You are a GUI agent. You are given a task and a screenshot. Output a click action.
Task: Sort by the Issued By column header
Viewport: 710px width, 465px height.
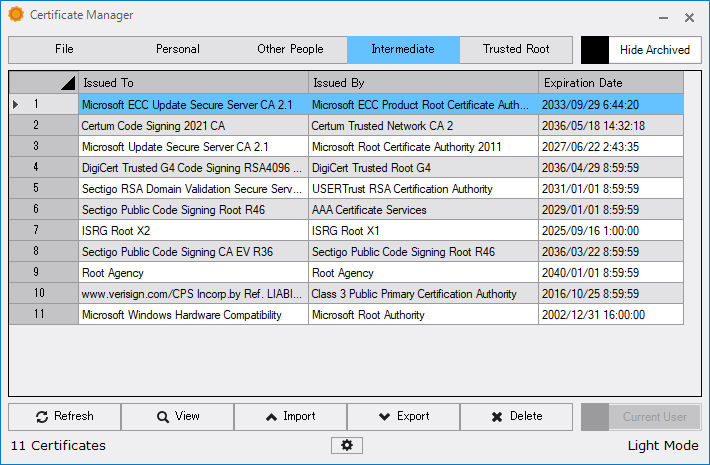(x=423, y=83)
